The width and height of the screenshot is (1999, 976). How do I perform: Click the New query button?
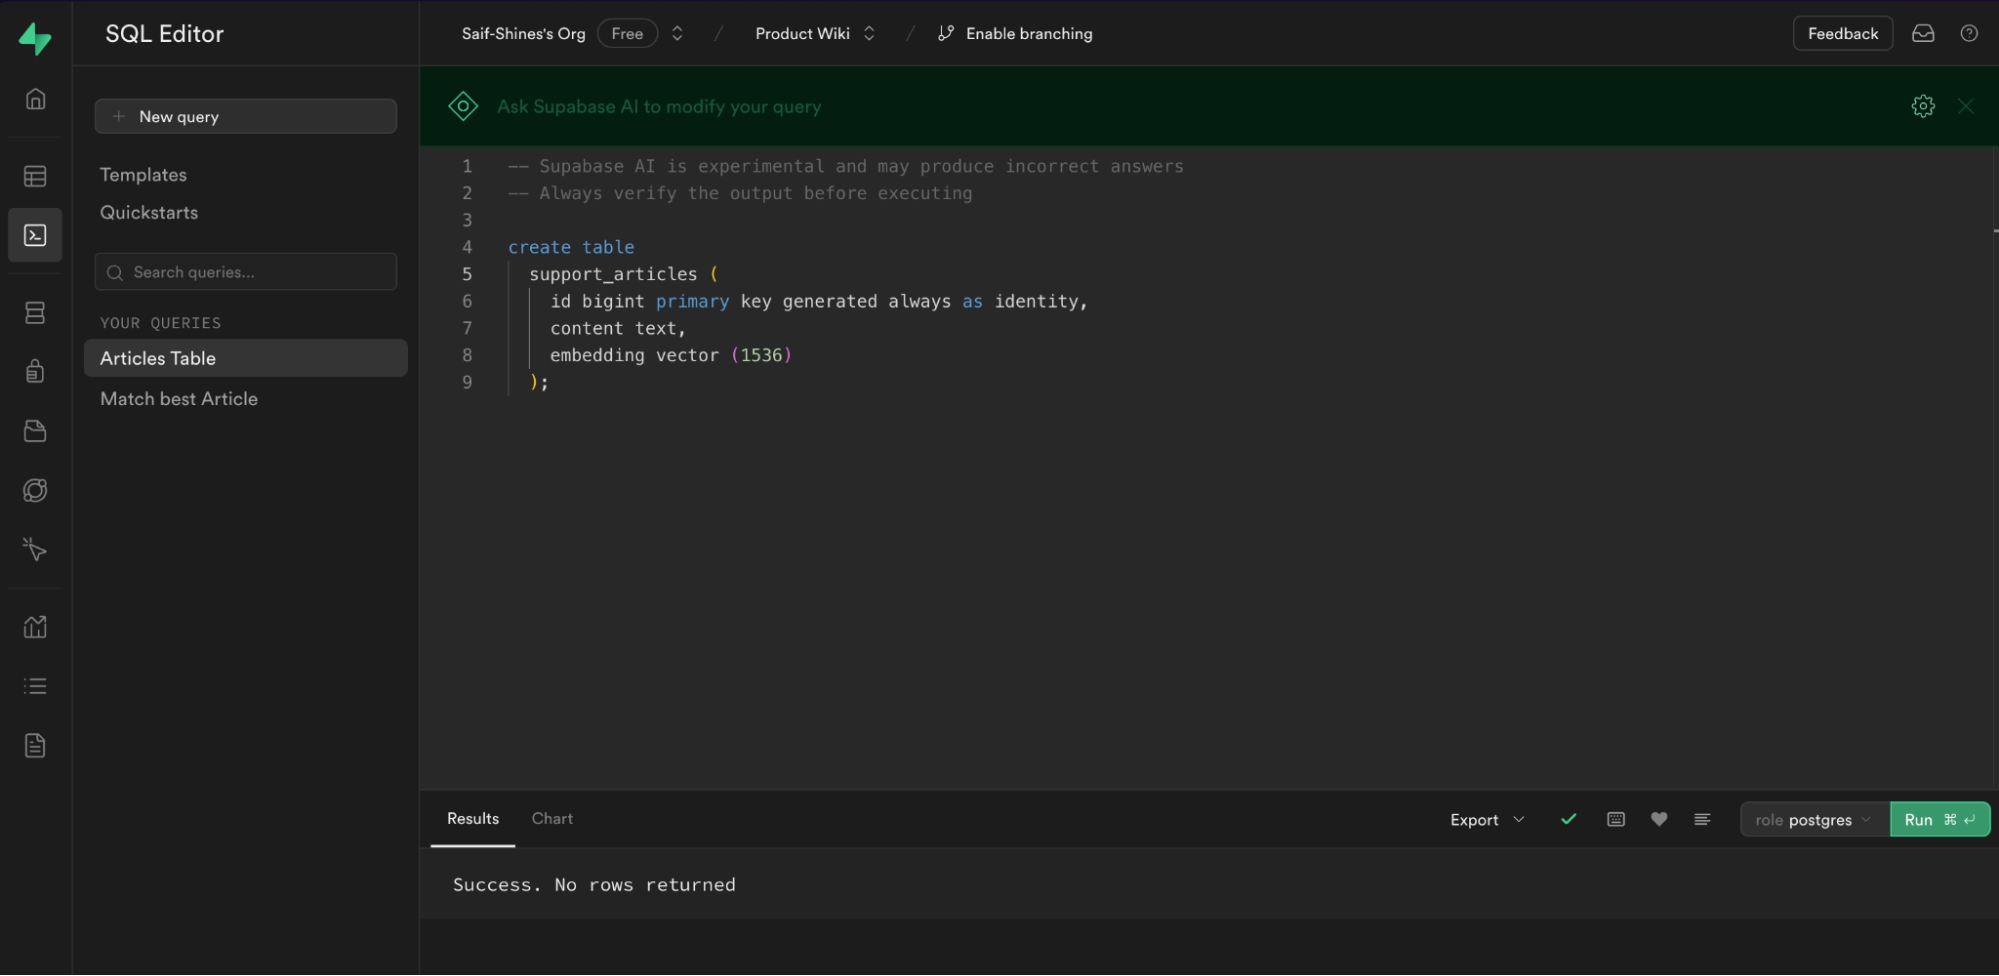[245, 116]
